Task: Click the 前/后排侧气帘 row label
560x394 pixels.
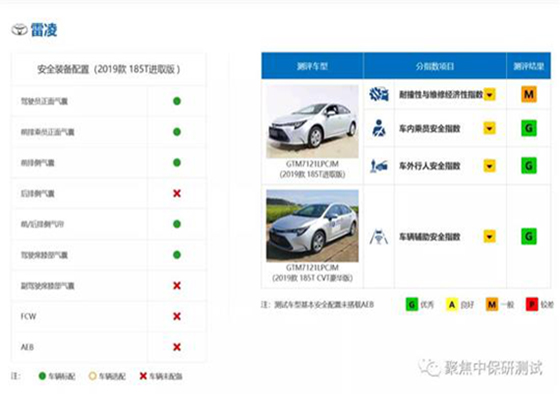Action: (42, 224)
